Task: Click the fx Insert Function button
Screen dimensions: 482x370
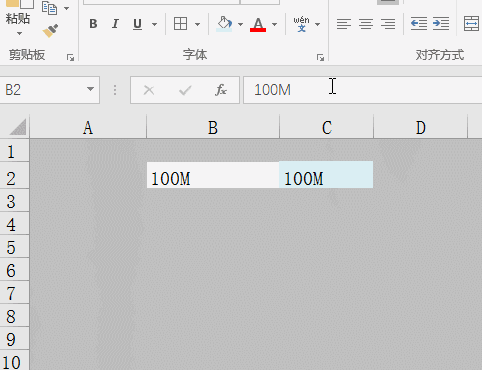Action: [221, 90]
